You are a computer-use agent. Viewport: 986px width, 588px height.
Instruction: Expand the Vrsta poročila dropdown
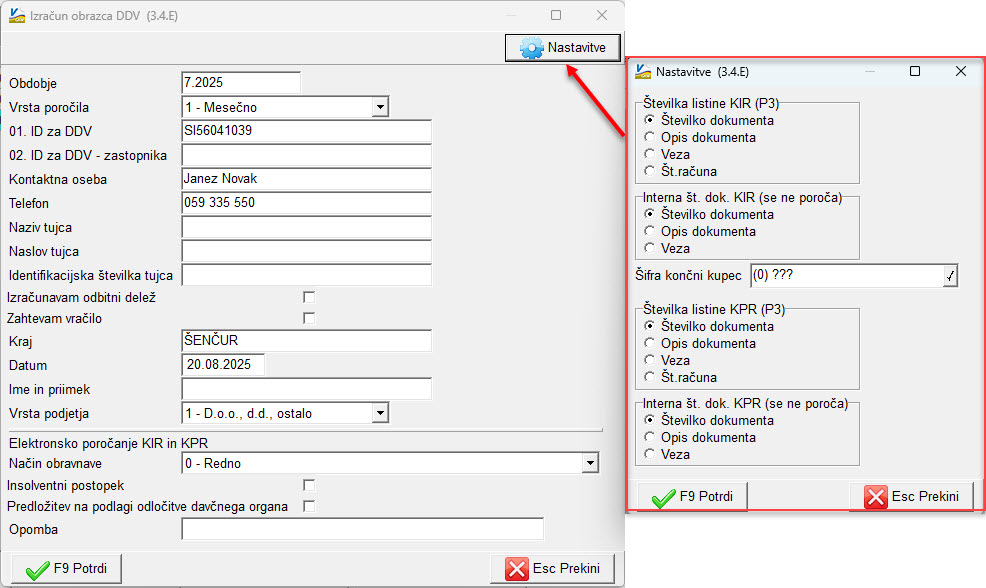[x=379, y=107]
